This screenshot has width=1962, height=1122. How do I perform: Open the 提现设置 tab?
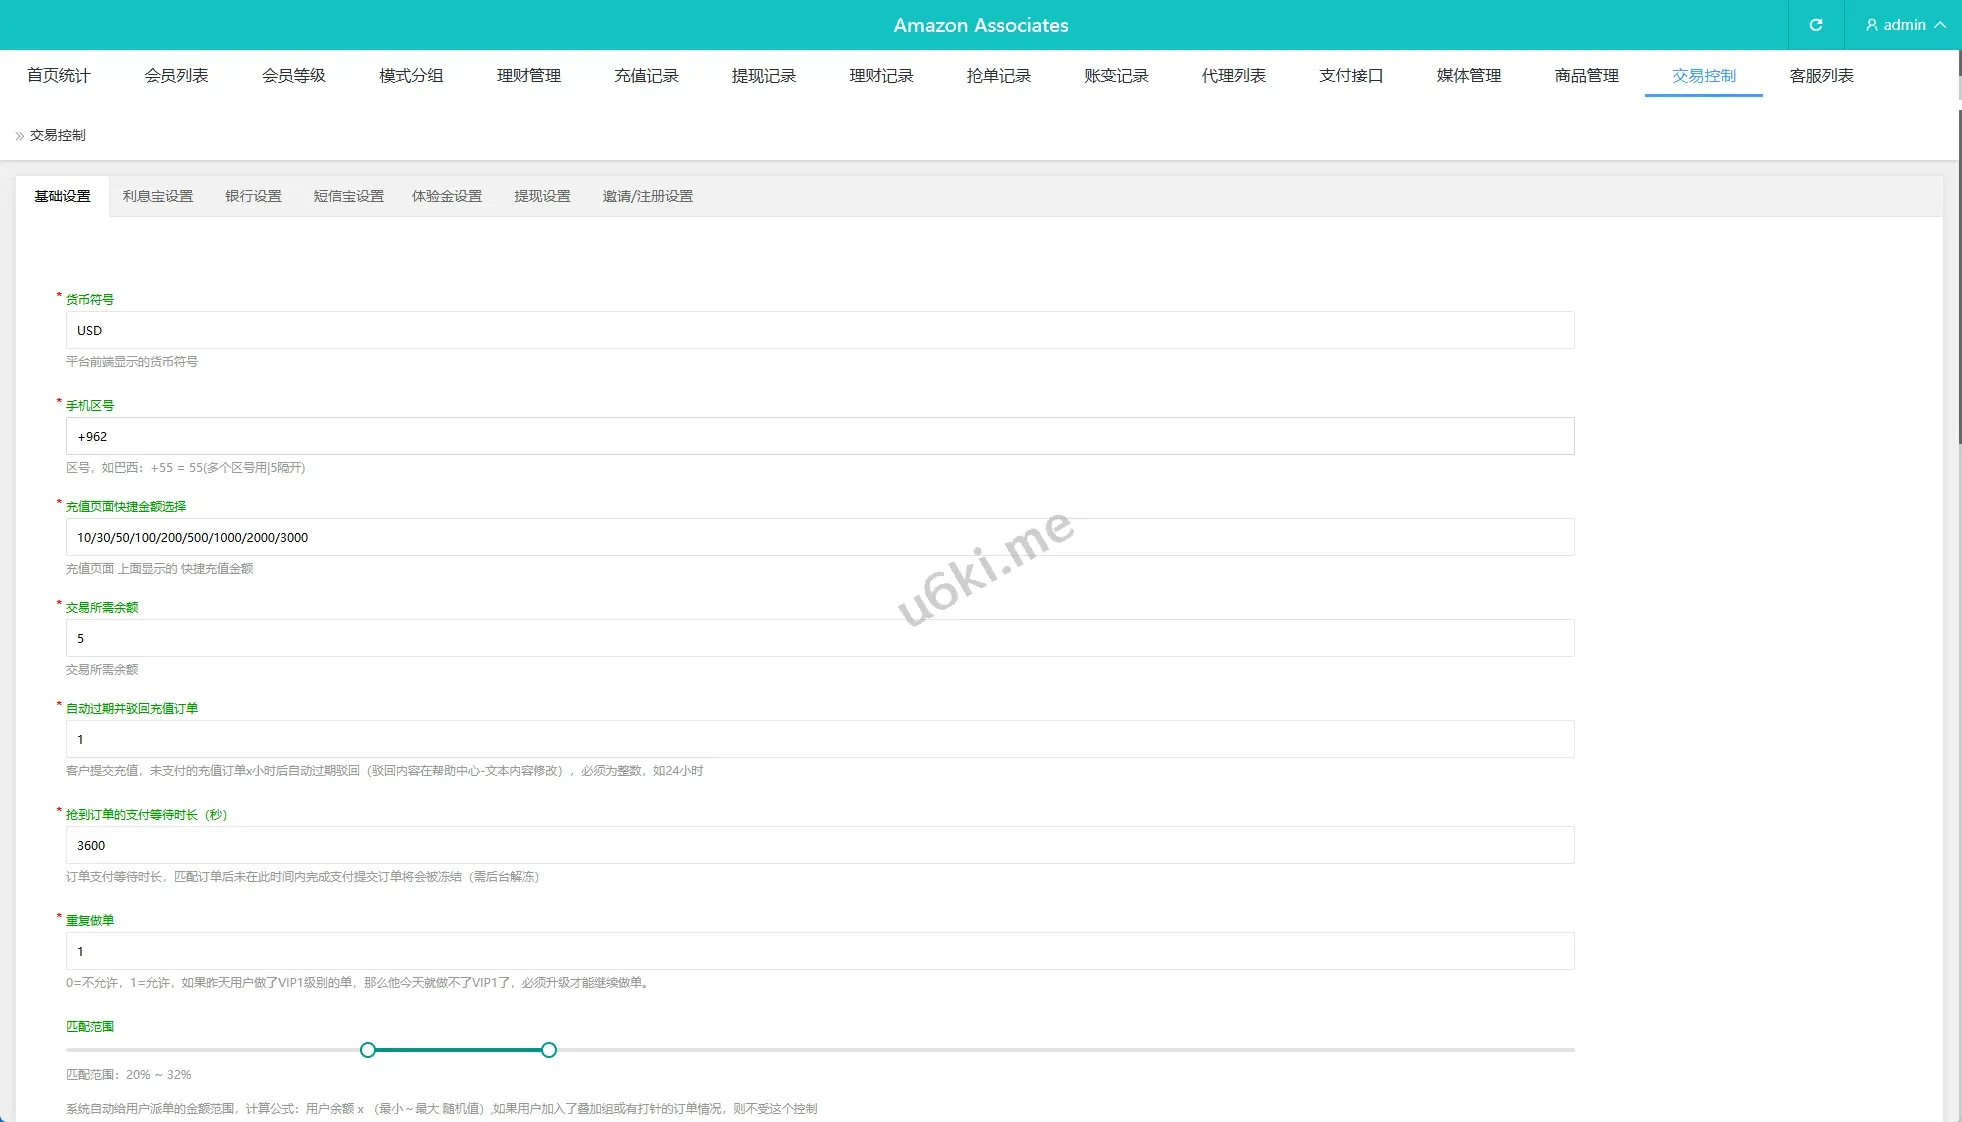pos(542,197)
